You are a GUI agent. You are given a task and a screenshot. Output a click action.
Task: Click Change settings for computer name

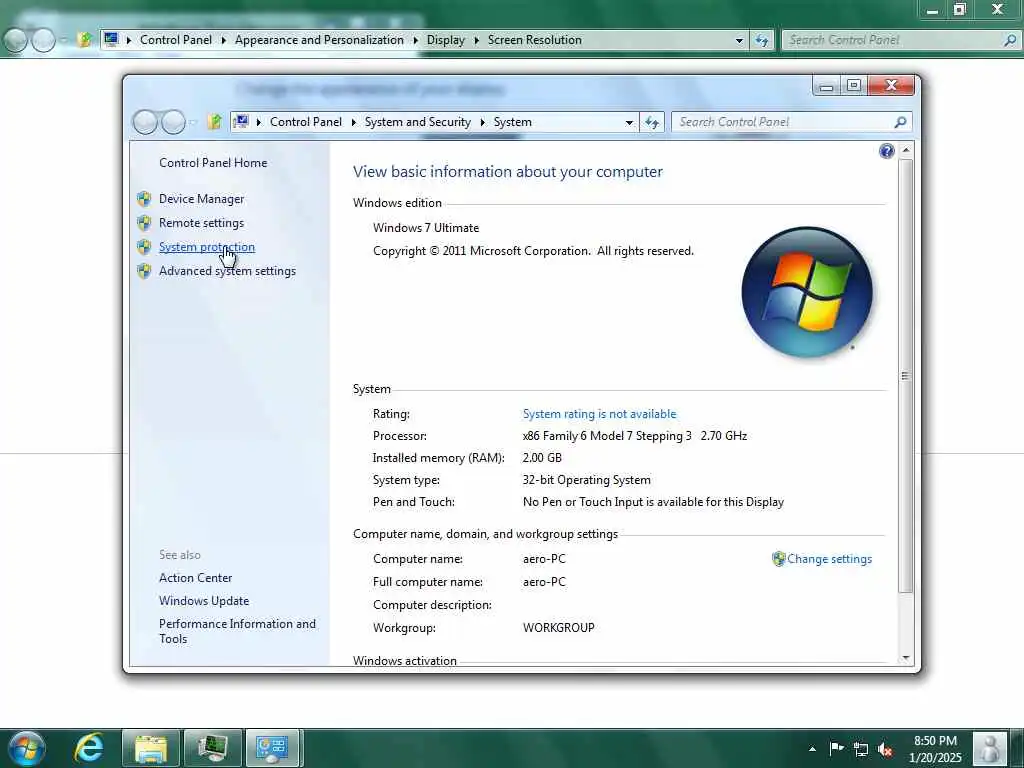[829, 559]
